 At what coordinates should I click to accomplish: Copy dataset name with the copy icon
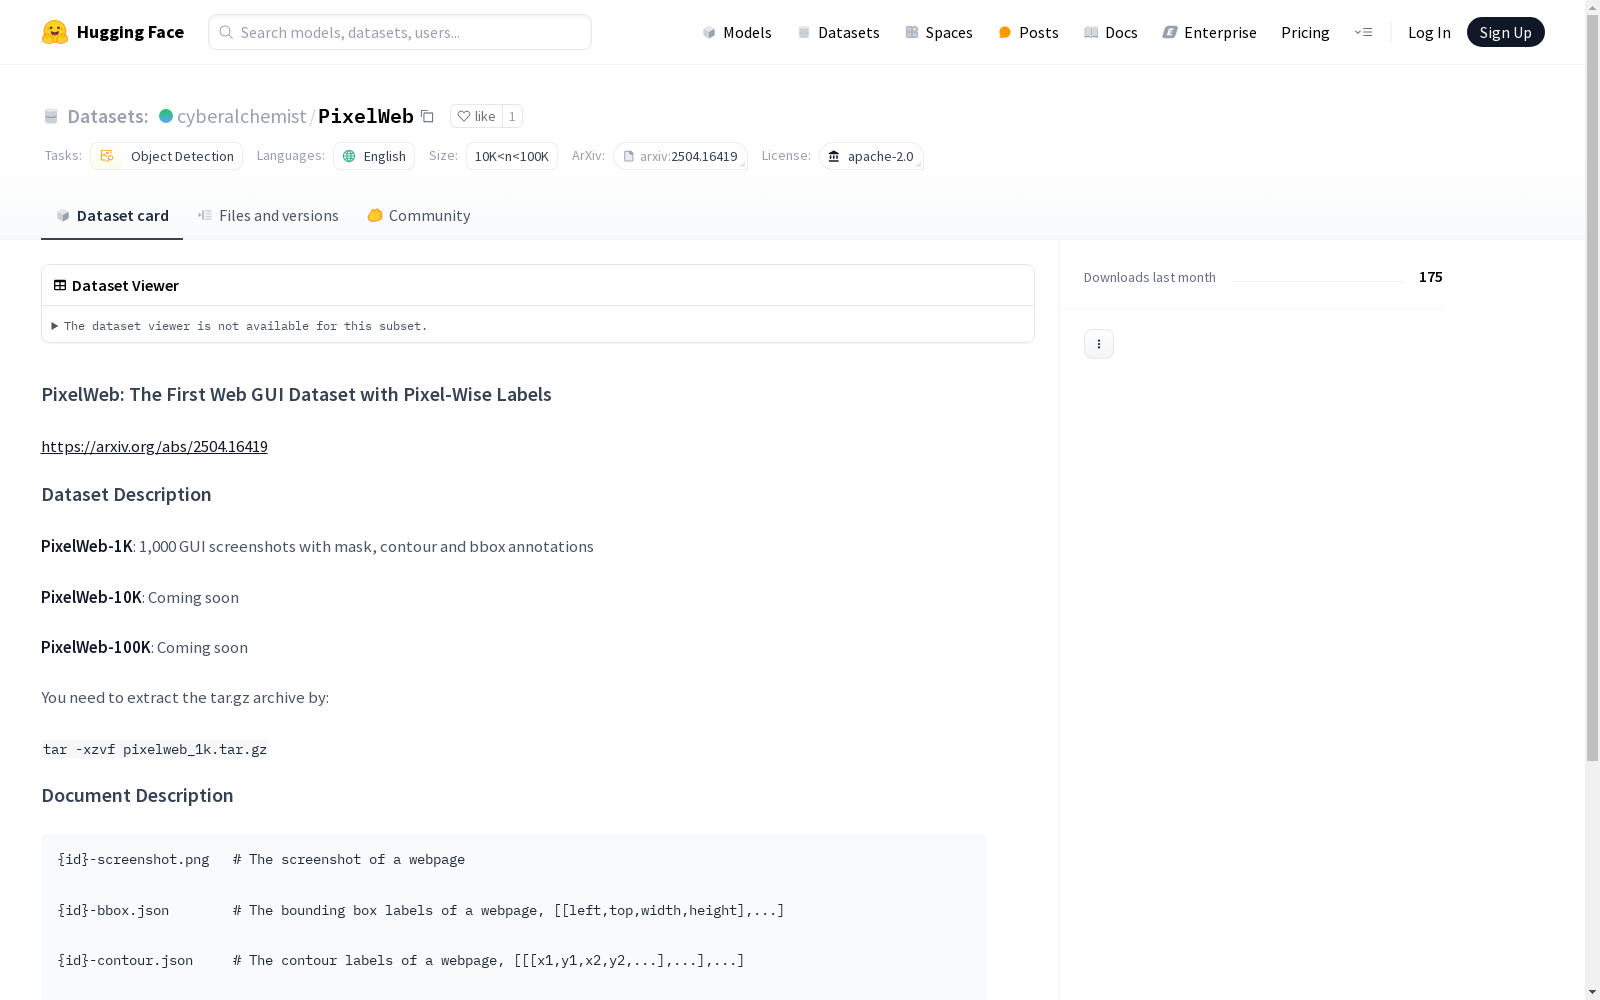(x=427, y=116)
